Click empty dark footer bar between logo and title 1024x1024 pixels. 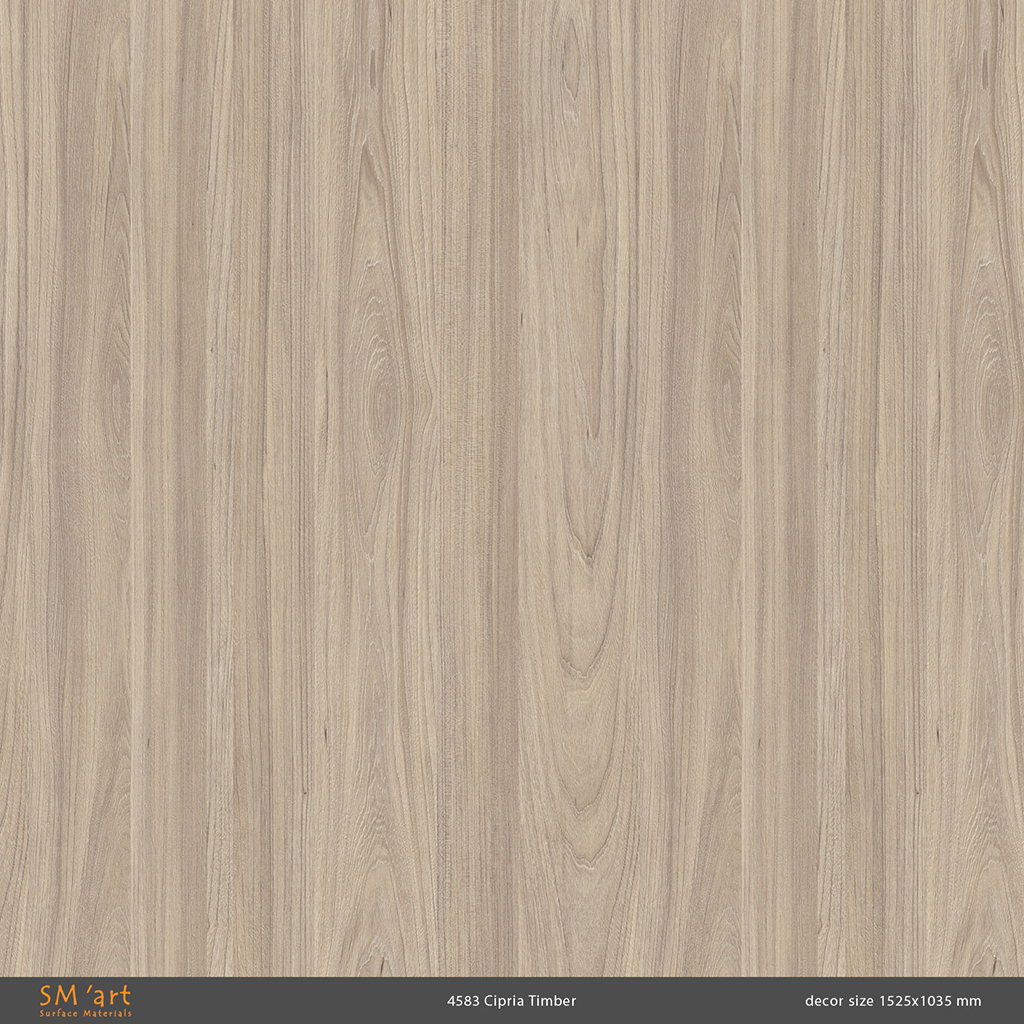pos(290,1001)
